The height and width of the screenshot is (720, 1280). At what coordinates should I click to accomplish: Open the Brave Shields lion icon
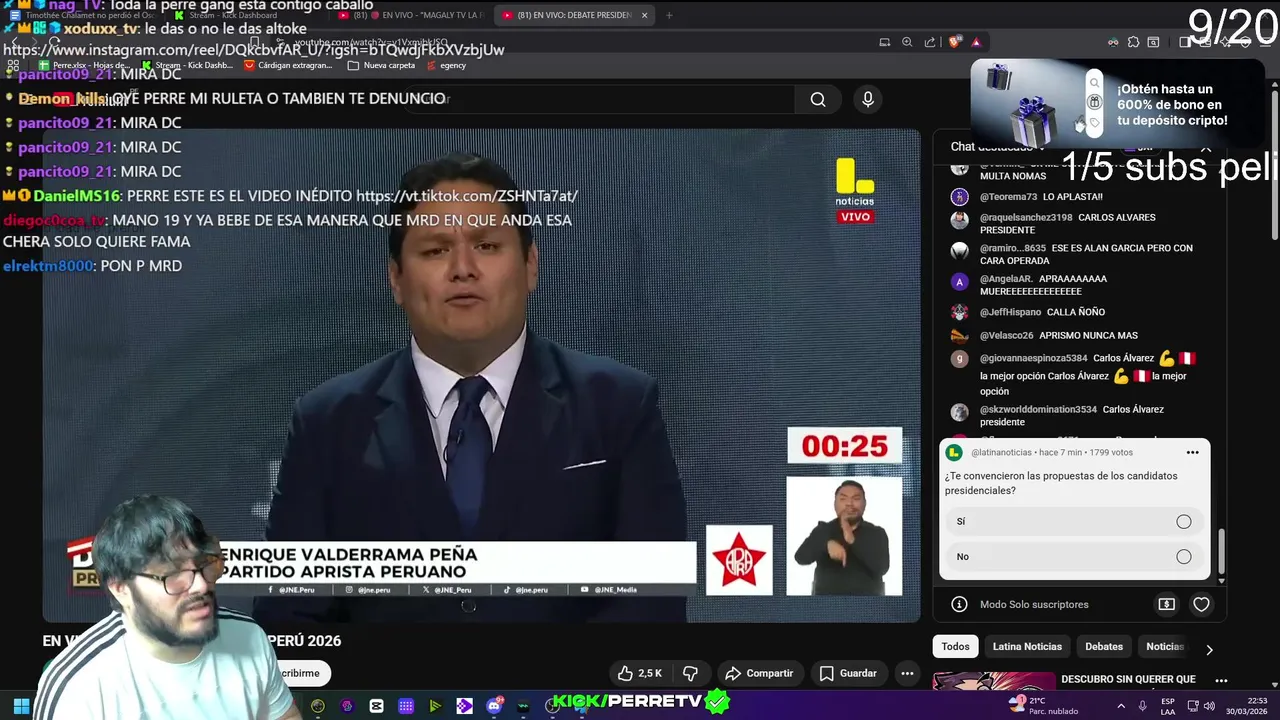[x=954, y=42]
